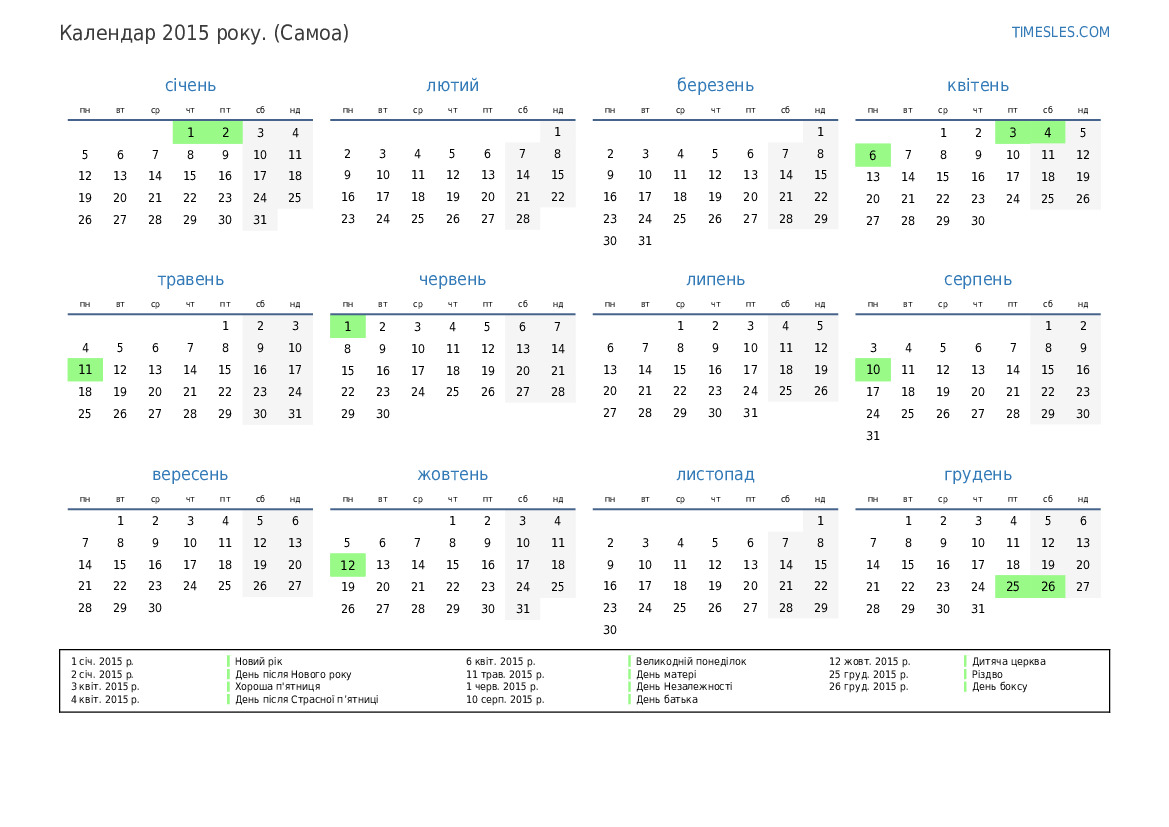This screenshot has width=1169, height=827.
Task: Click the Календар 2015 року title
Action: [x=204, y=33]
